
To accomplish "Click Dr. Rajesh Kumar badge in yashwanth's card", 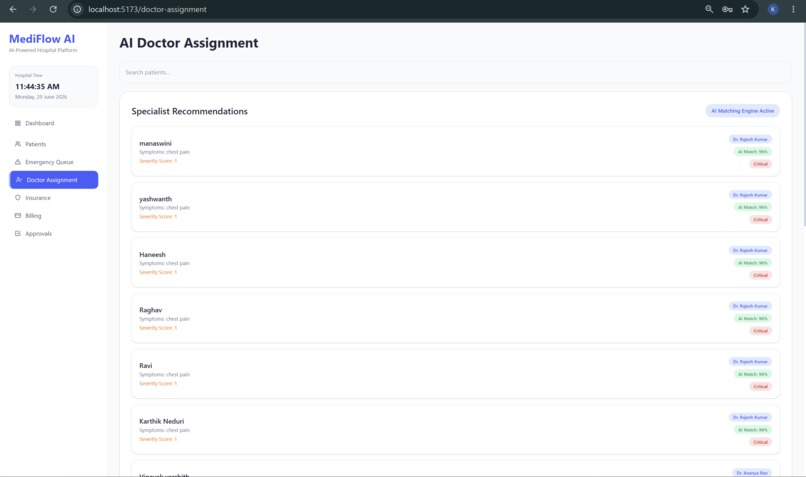I will [x=750, y=195].
